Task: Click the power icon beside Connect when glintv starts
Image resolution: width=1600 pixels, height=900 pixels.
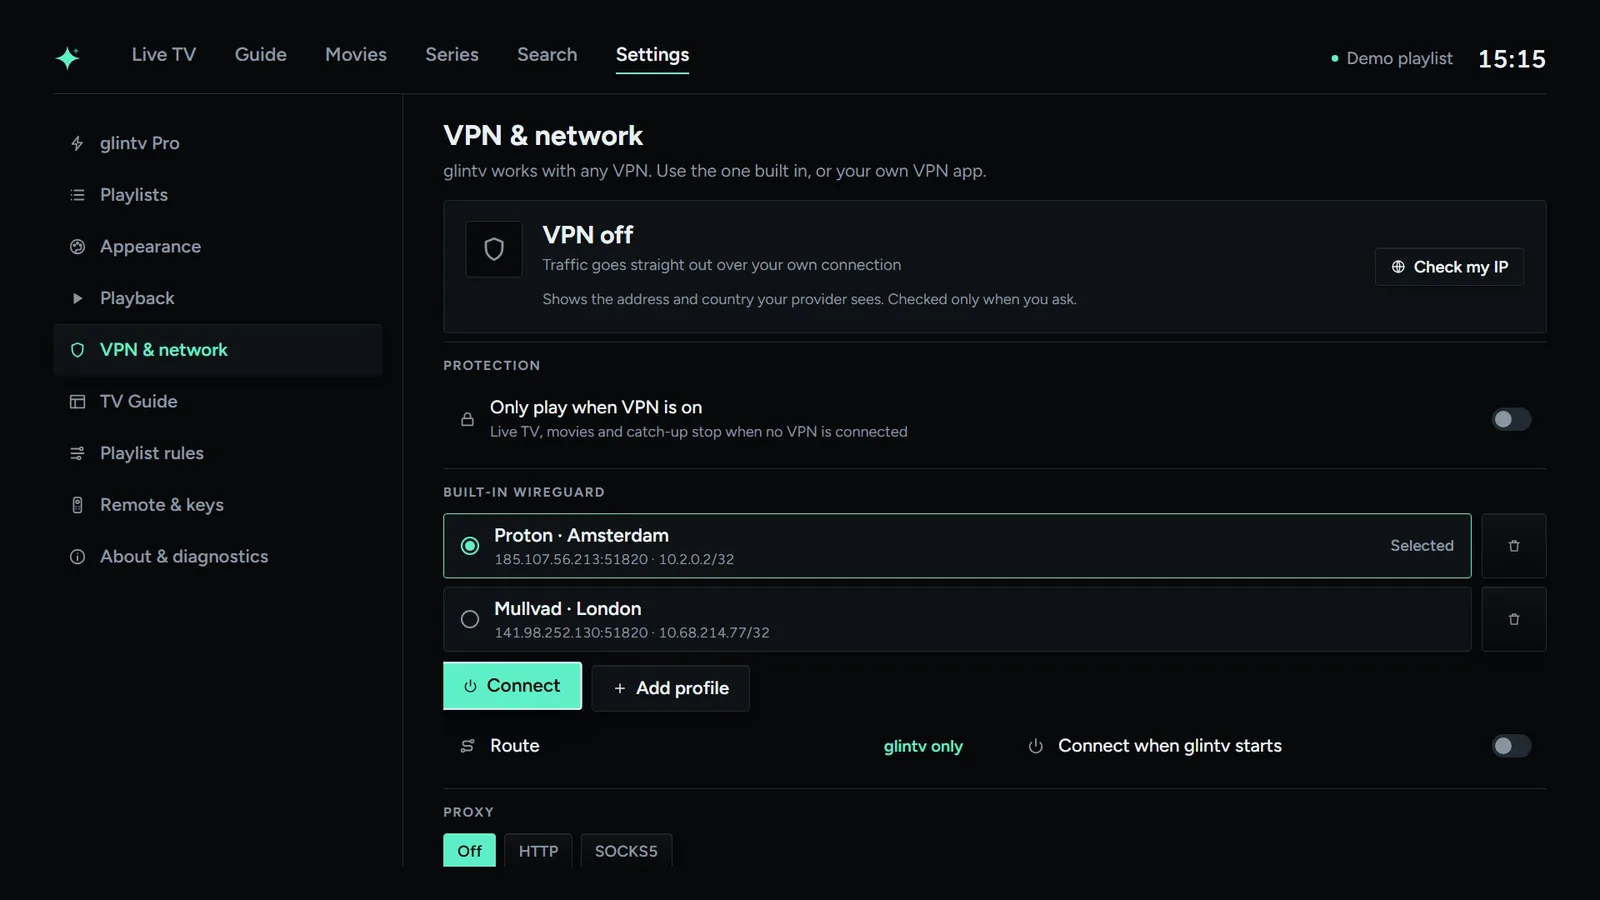Action: (1036, 746)
